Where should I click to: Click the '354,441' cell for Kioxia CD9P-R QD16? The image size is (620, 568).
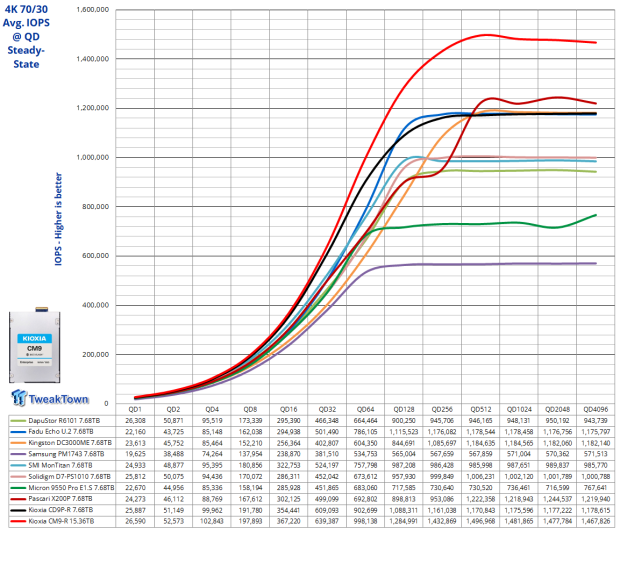point(289,510)
